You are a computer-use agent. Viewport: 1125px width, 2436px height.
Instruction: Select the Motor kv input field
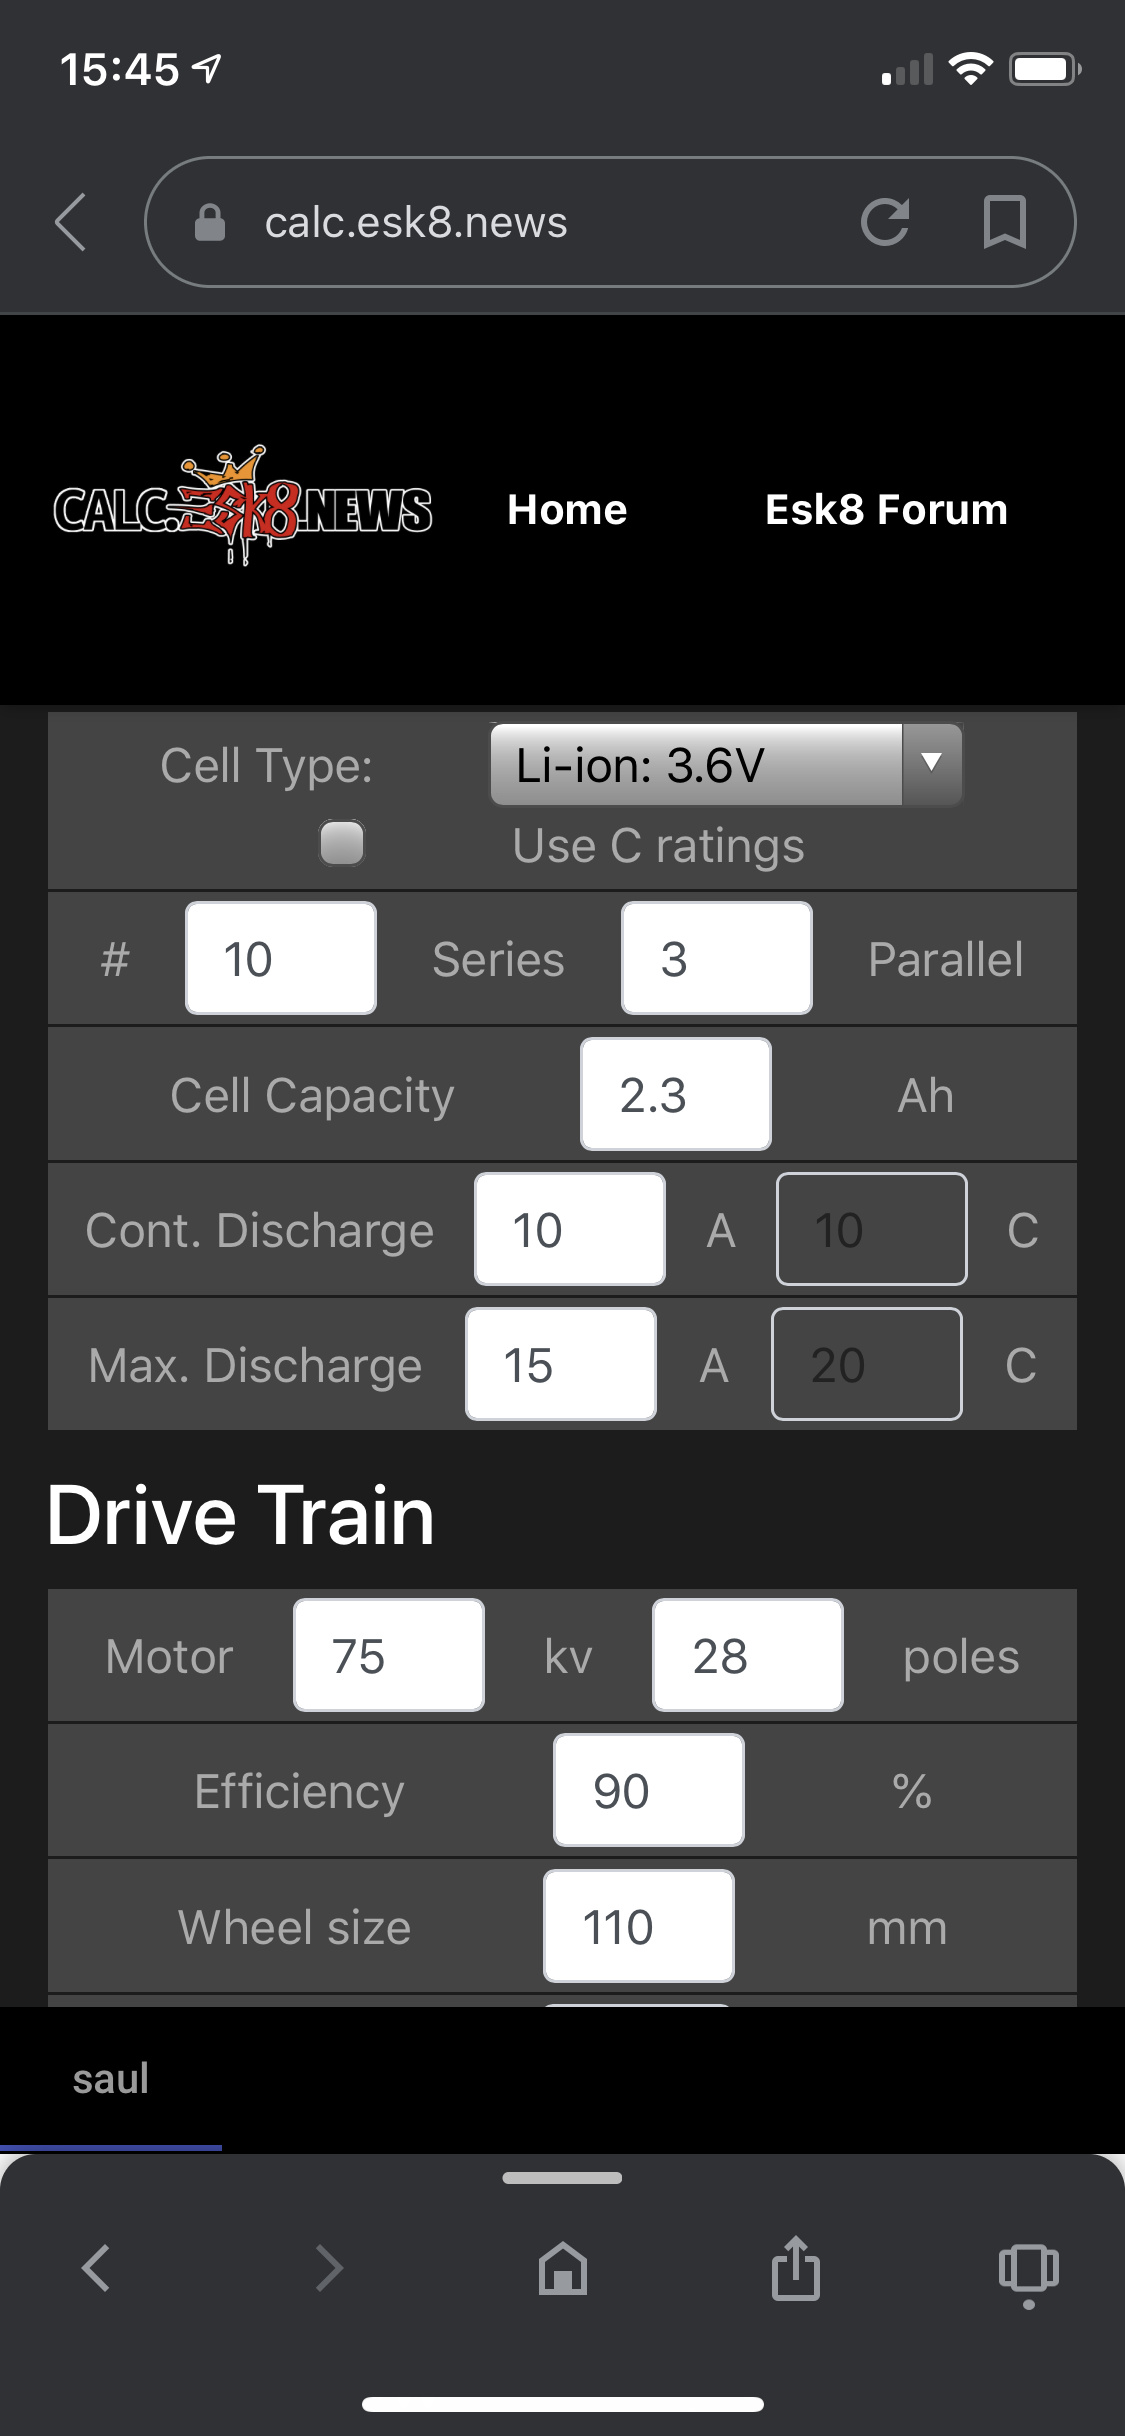point(389,1656)
